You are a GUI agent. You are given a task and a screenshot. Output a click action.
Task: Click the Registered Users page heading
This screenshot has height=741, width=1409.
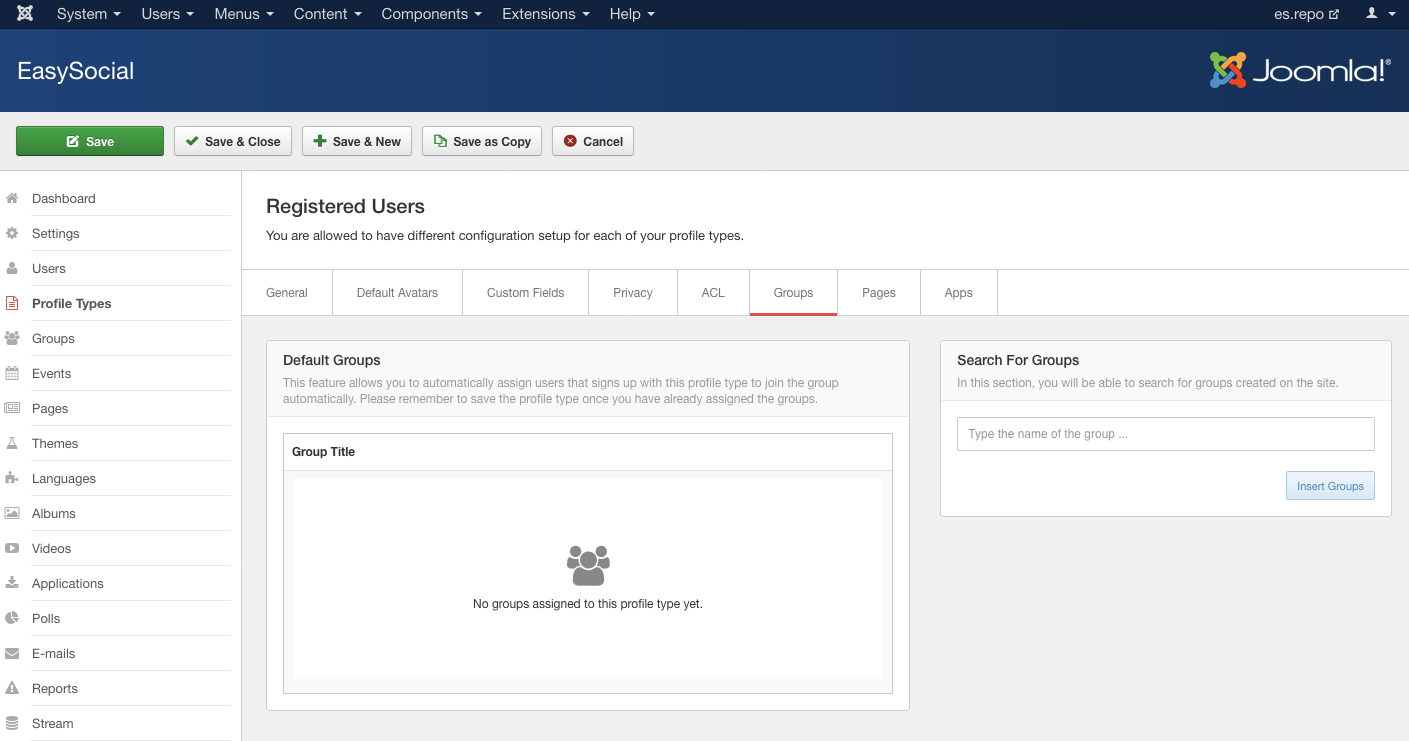(346, 207)
